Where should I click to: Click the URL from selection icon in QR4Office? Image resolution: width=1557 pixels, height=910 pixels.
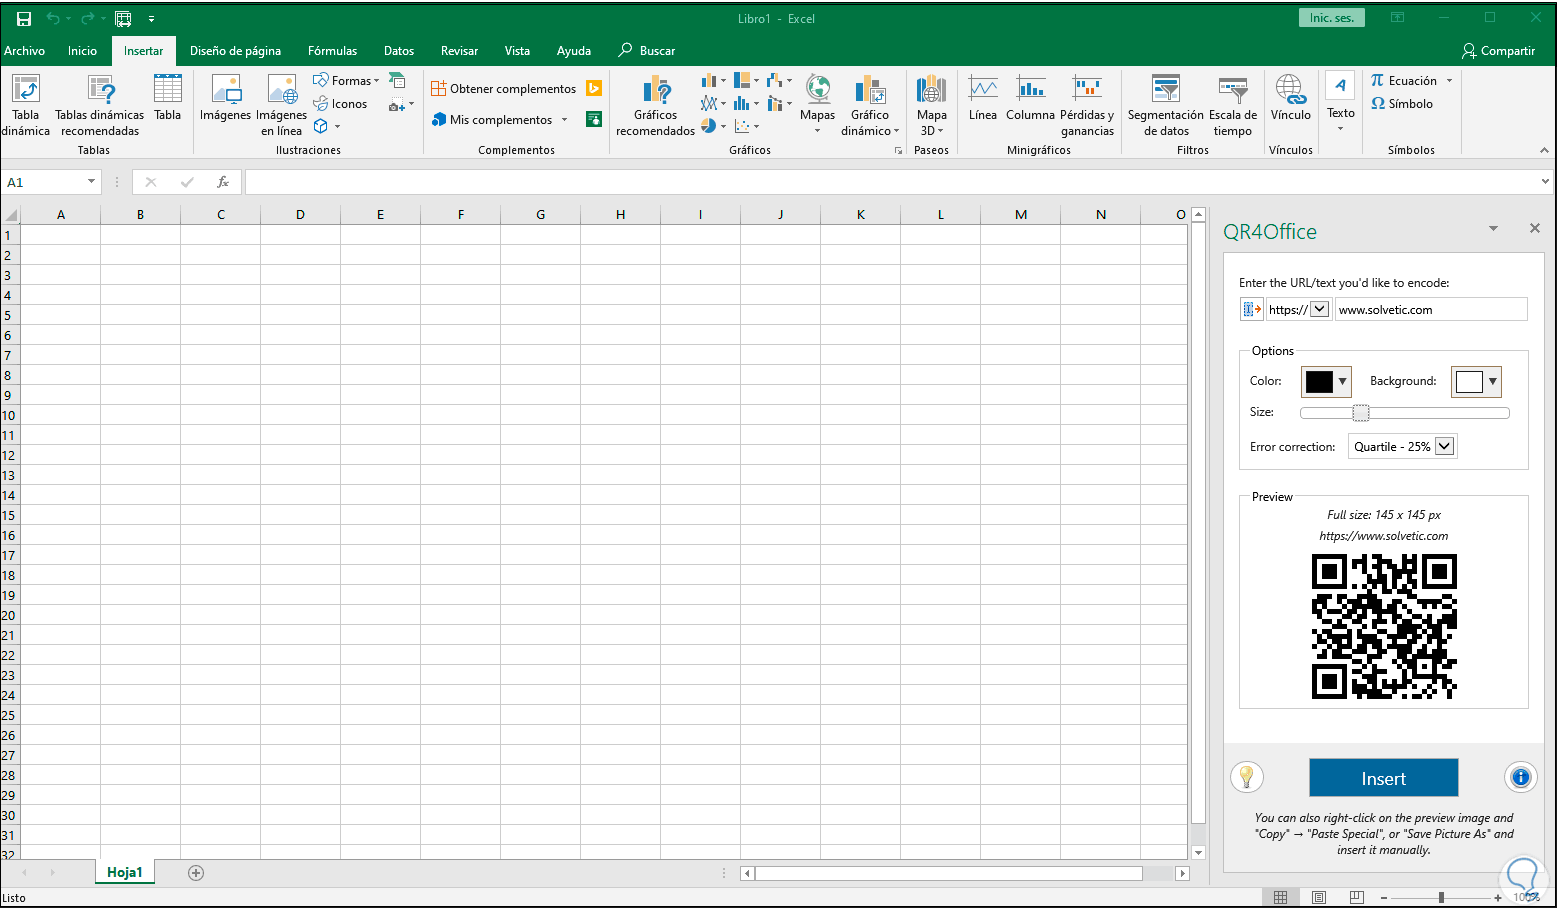(x=1251, y=309)
